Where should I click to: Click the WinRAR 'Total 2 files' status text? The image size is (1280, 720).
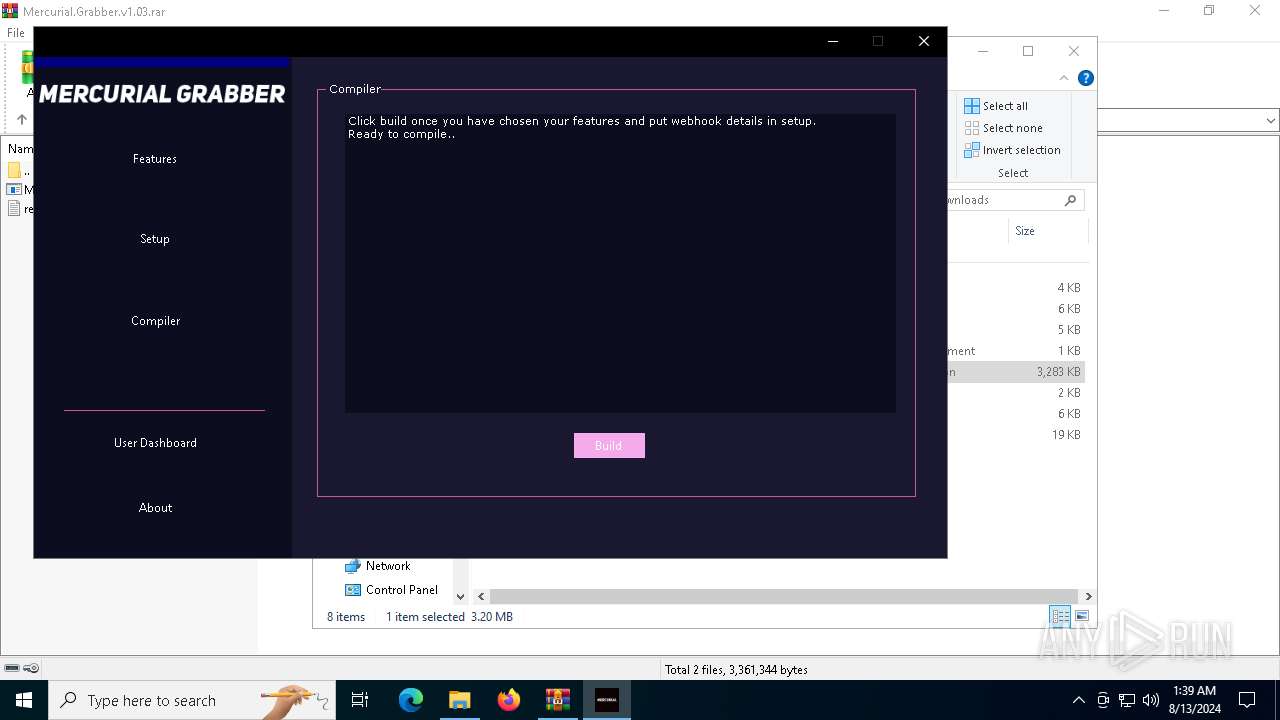[x=736, y=670]
